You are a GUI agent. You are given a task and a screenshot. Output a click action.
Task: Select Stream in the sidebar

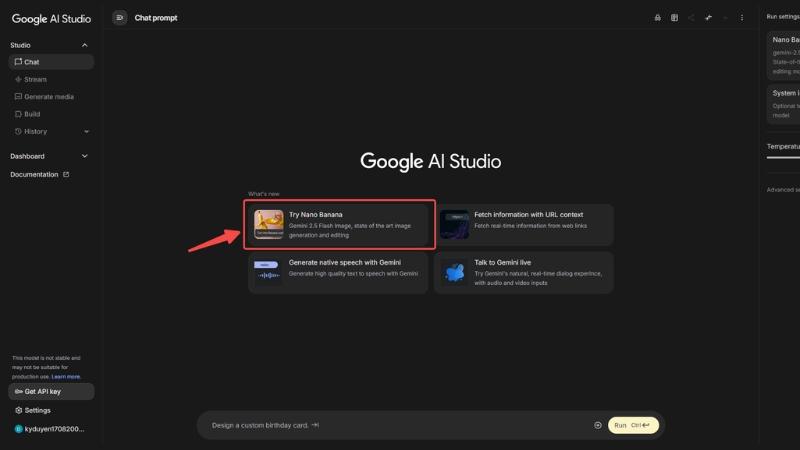pyautogui.click(x=35, y=79)
